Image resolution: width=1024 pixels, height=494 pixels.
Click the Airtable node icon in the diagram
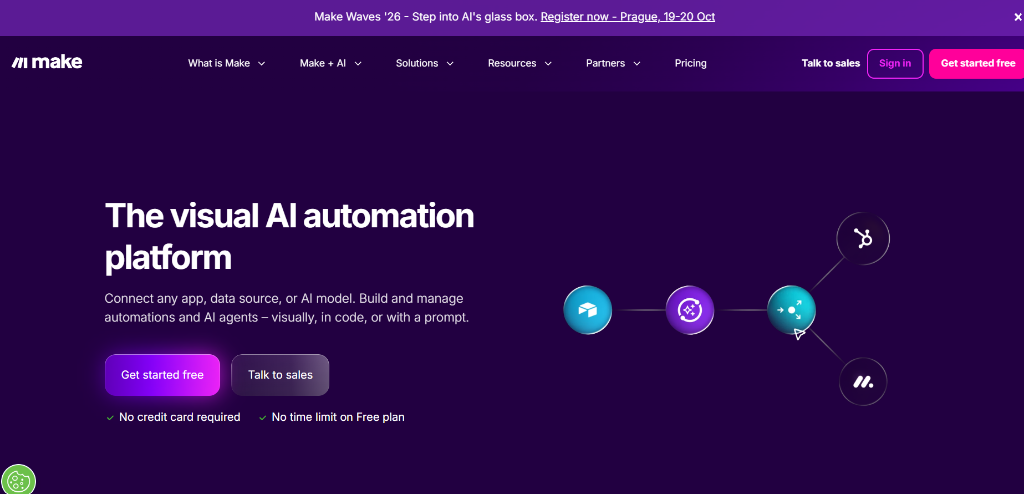click(x=587, y=310)
